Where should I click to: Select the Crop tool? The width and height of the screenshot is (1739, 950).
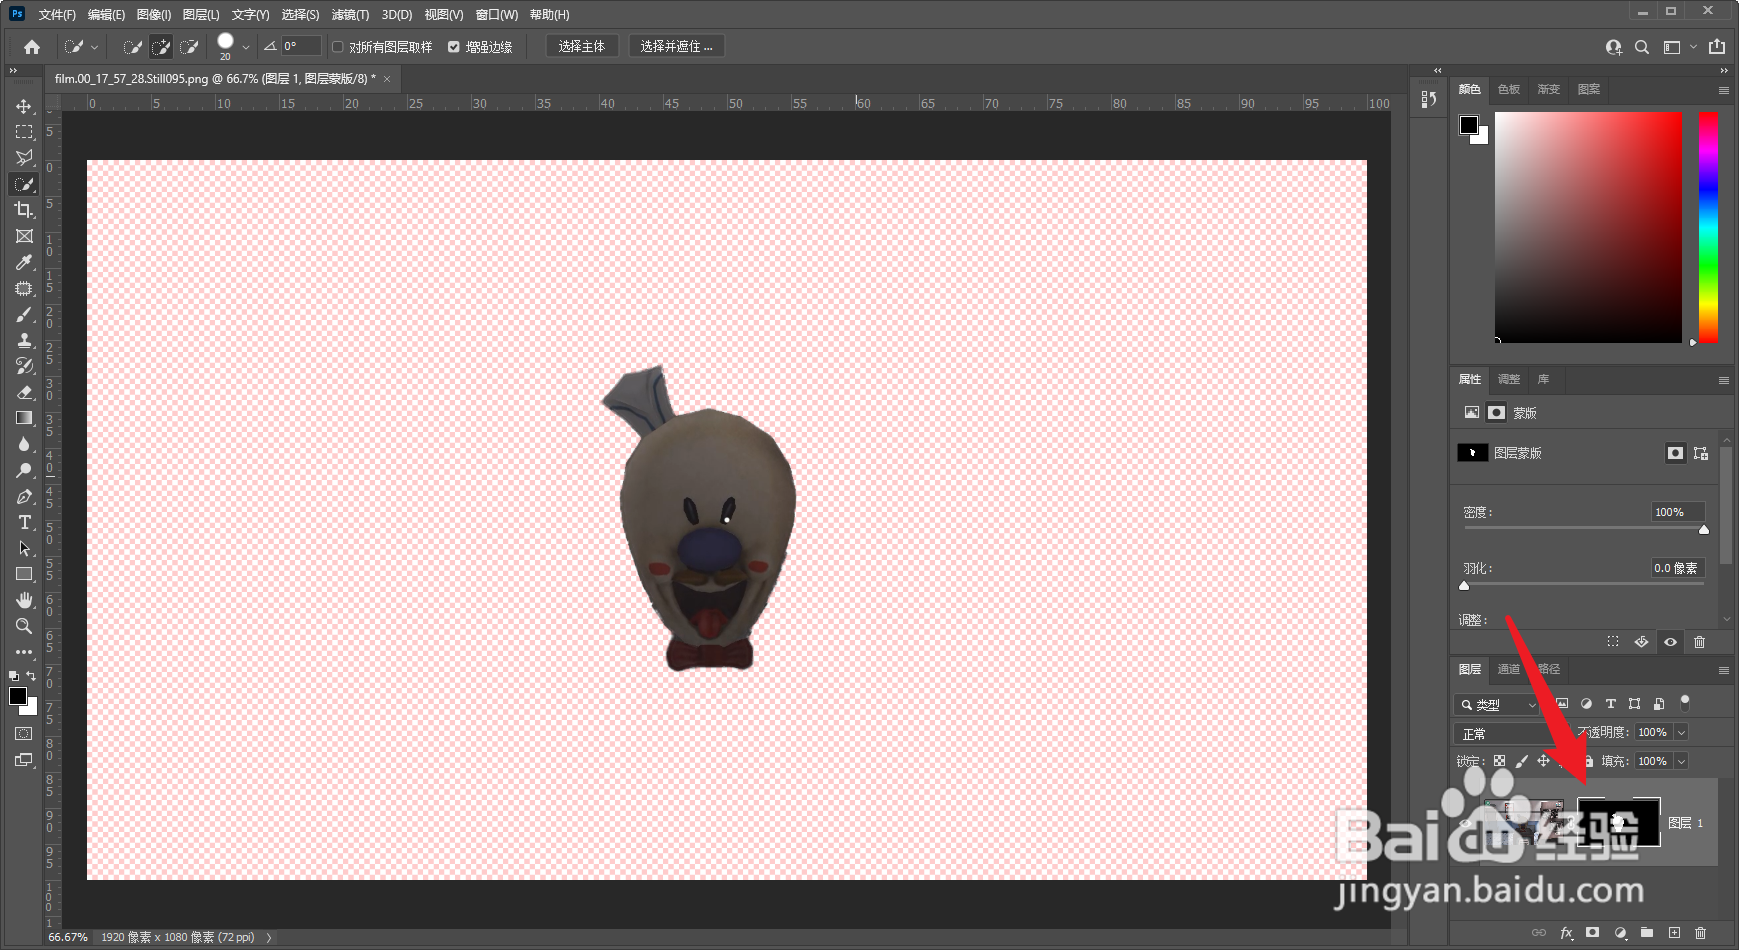24,210
